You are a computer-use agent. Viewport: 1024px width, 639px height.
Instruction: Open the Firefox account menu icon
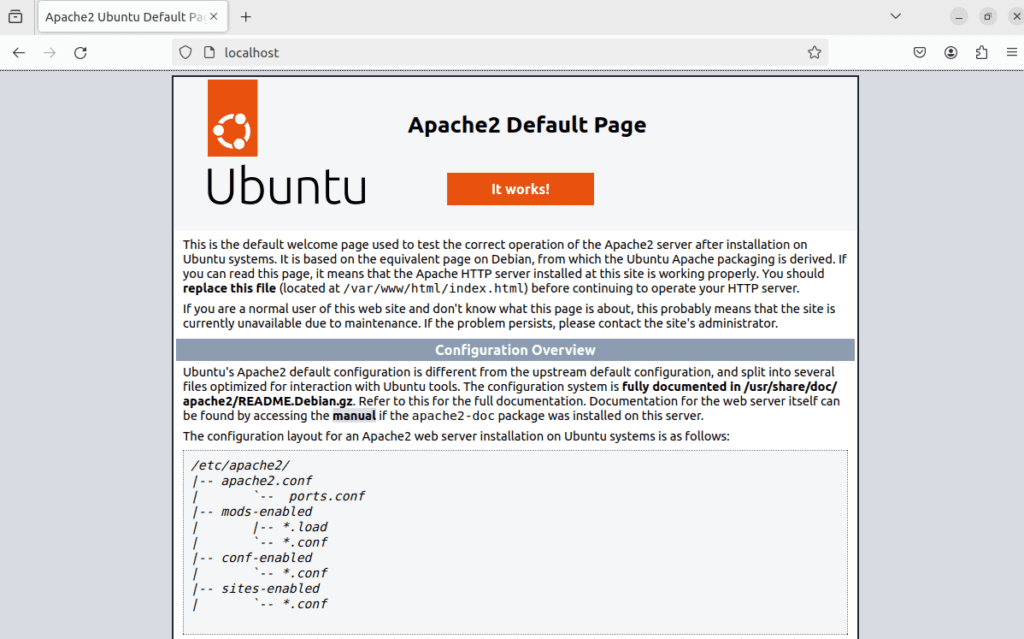click(x=950, y=52)
